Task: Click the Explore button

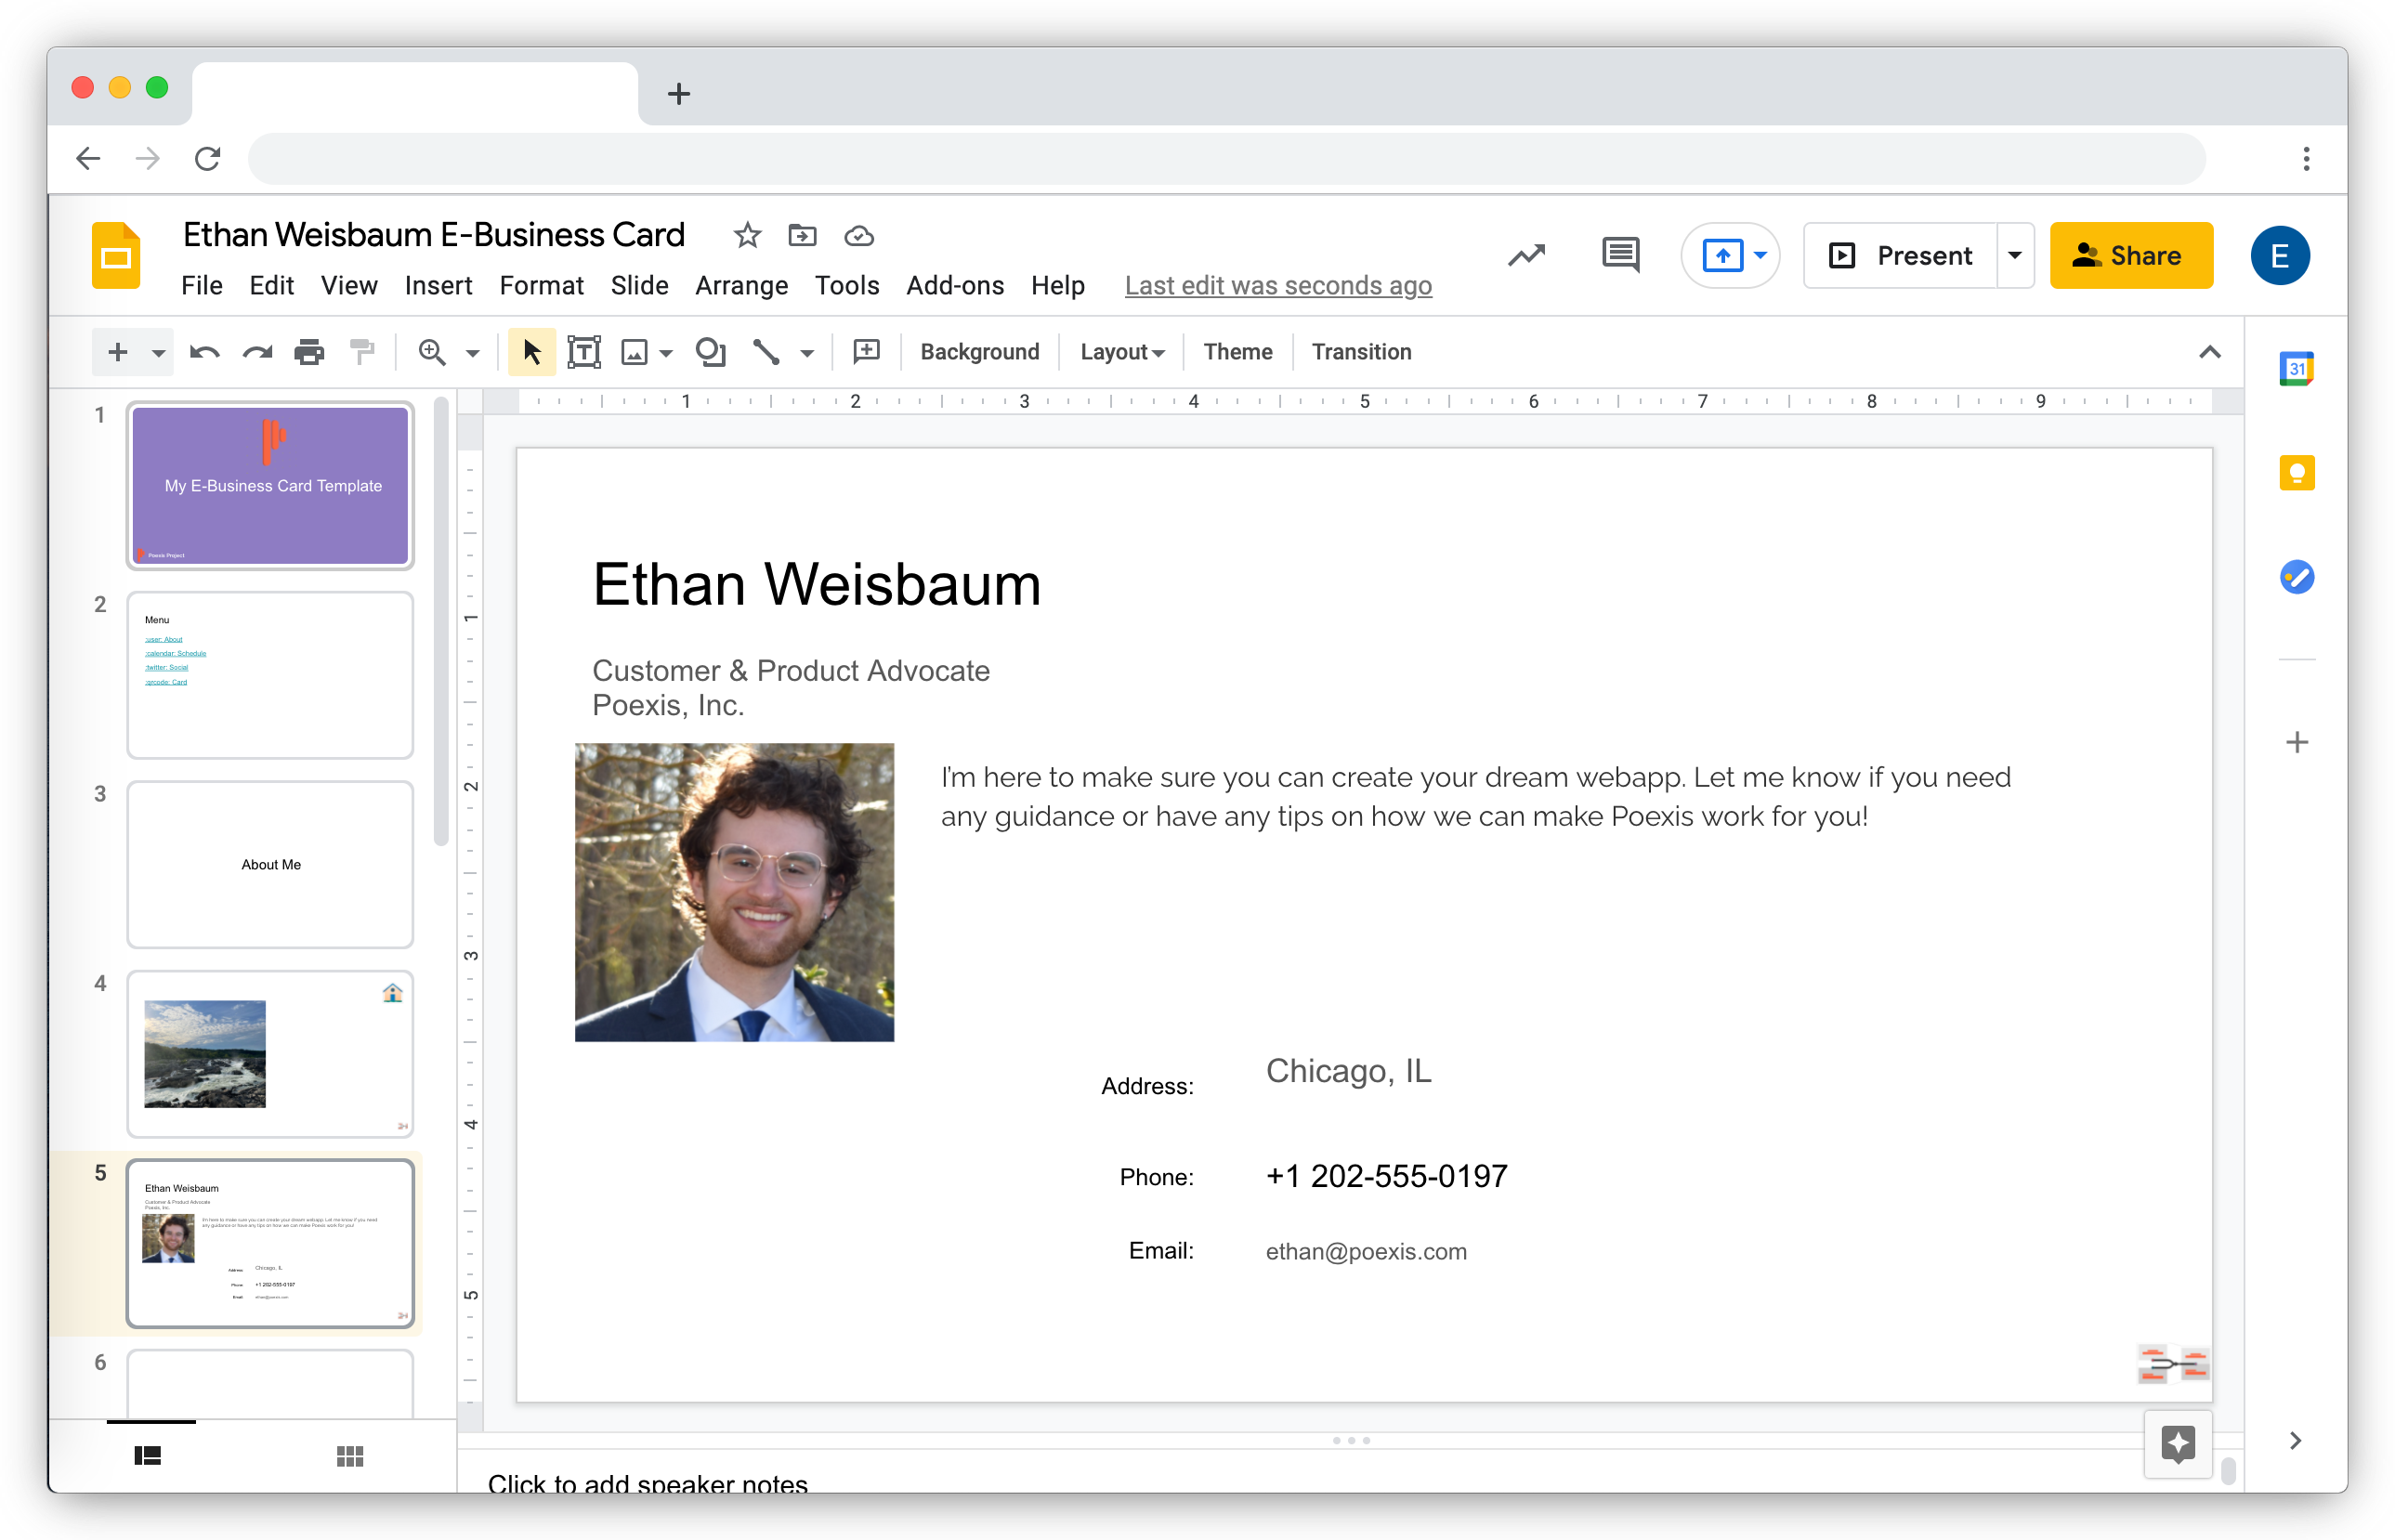Action: coord(2177,1444)
